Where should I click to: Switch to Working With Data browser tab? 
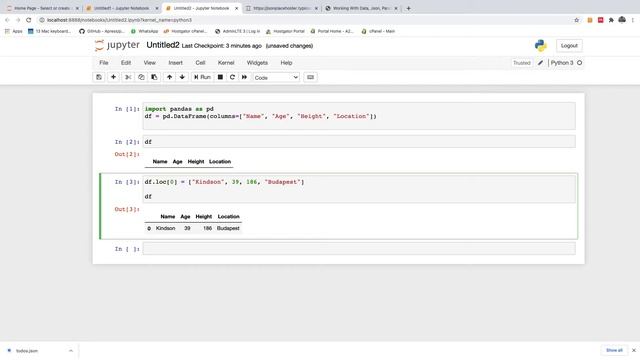(361, 8)
